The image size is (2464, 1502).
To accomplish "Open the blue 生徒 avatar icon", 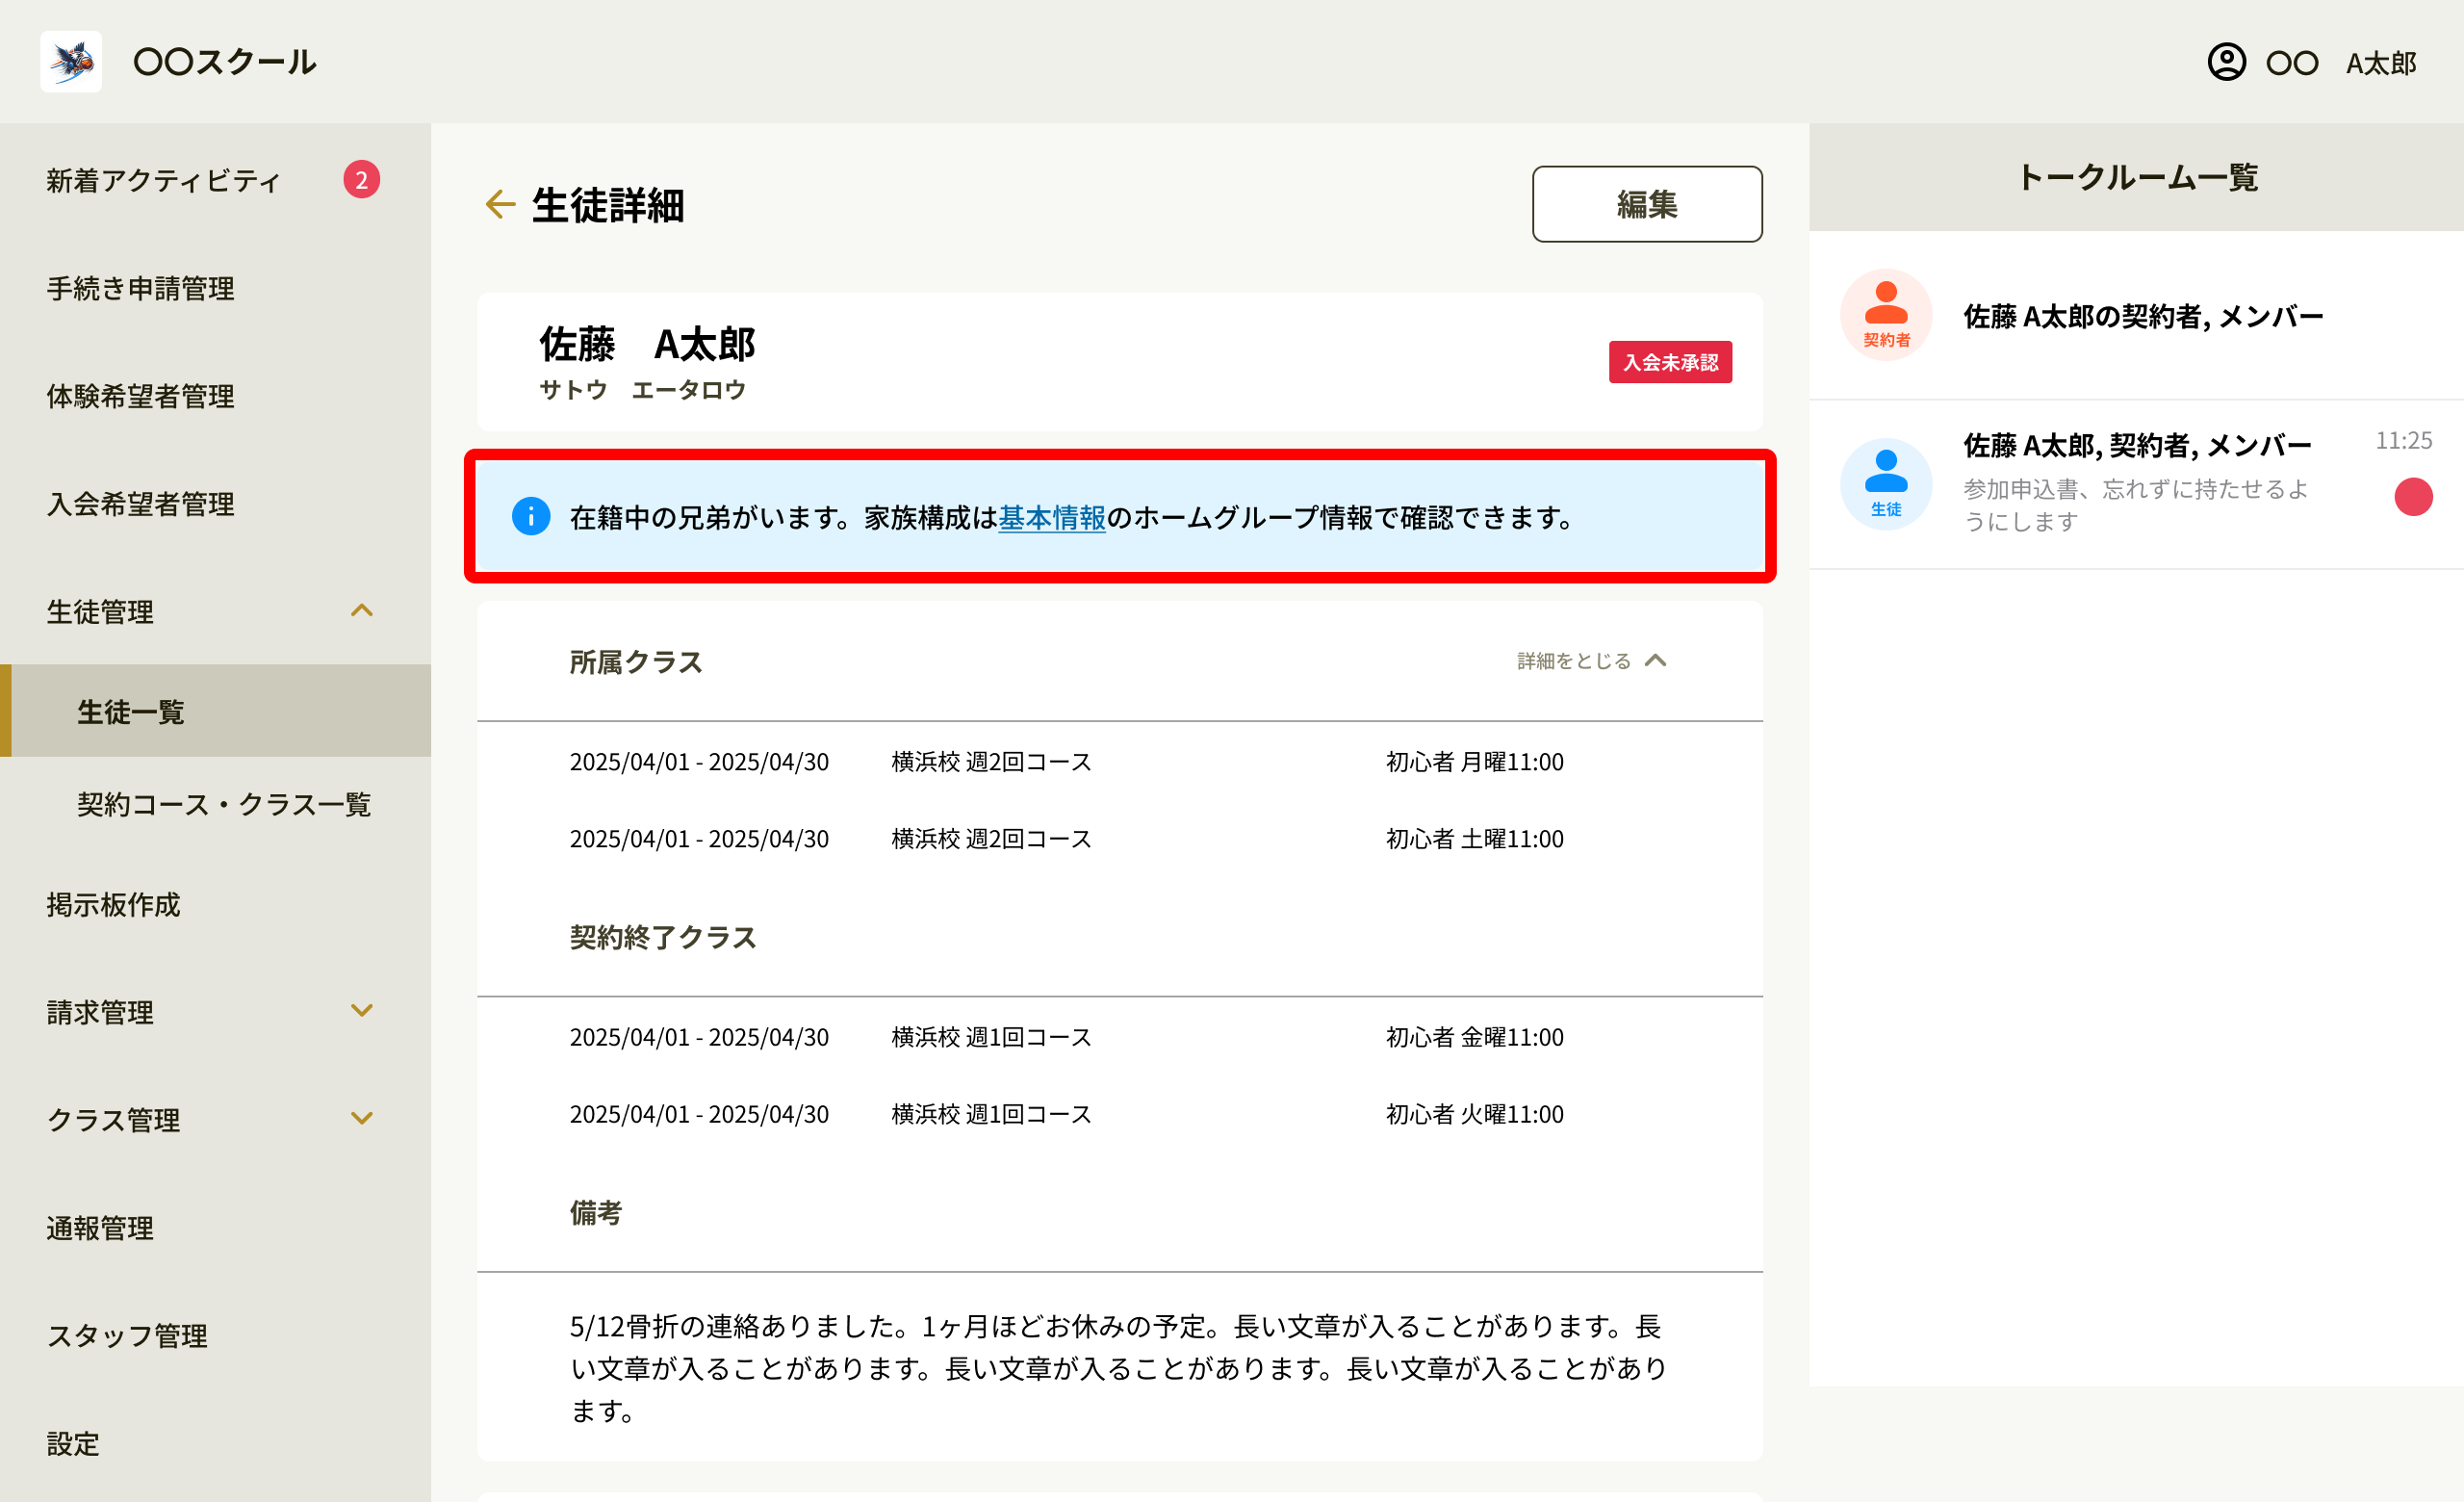I will [x=1886, y=484].
